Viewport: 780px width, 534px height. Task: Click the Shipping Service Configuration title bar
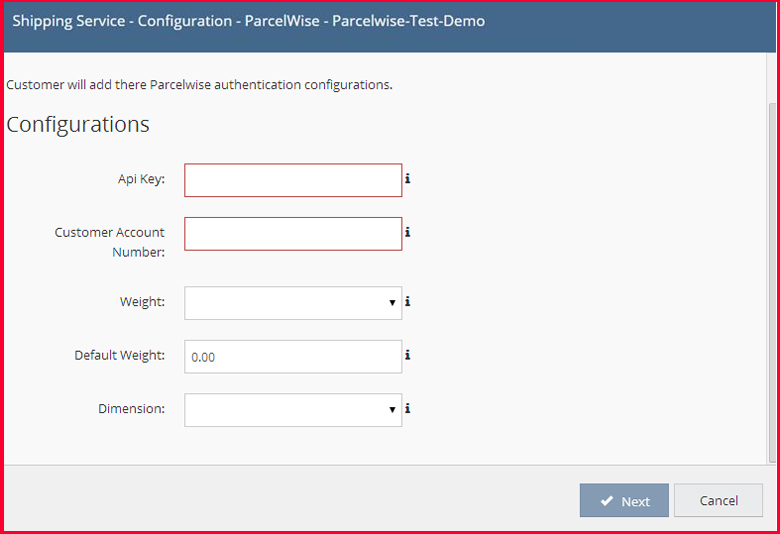(390, 27)
